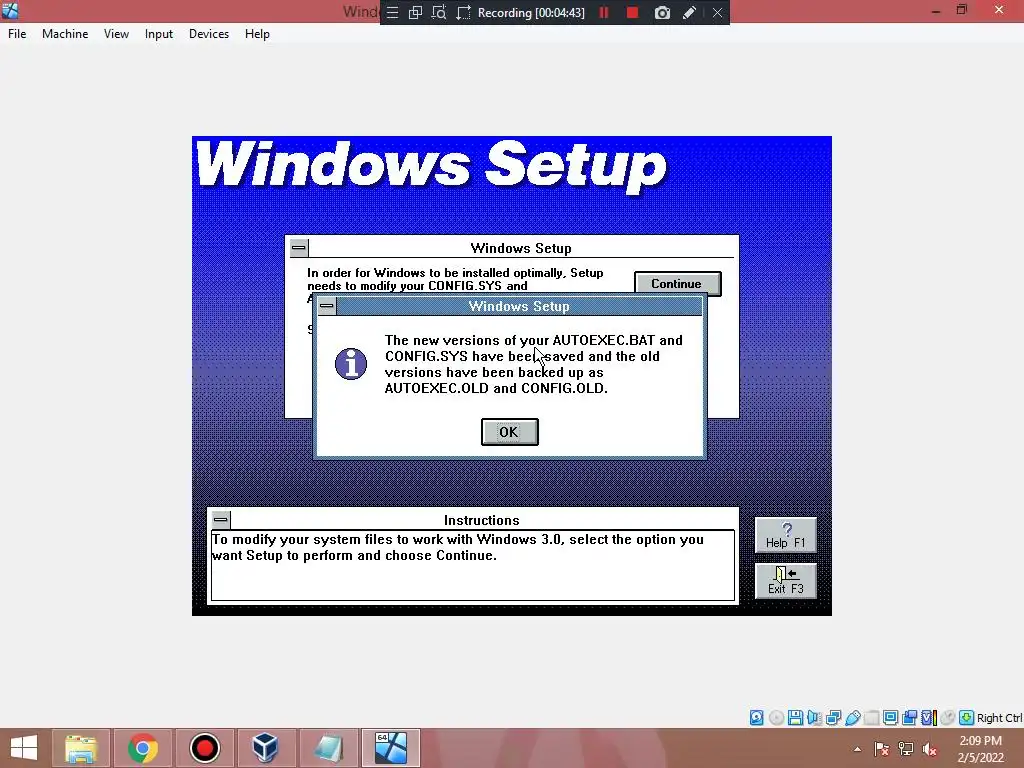Show hidden system tray icons
Image resolution: width=1024 pixels, height=768 pixels.
(857, 749)
